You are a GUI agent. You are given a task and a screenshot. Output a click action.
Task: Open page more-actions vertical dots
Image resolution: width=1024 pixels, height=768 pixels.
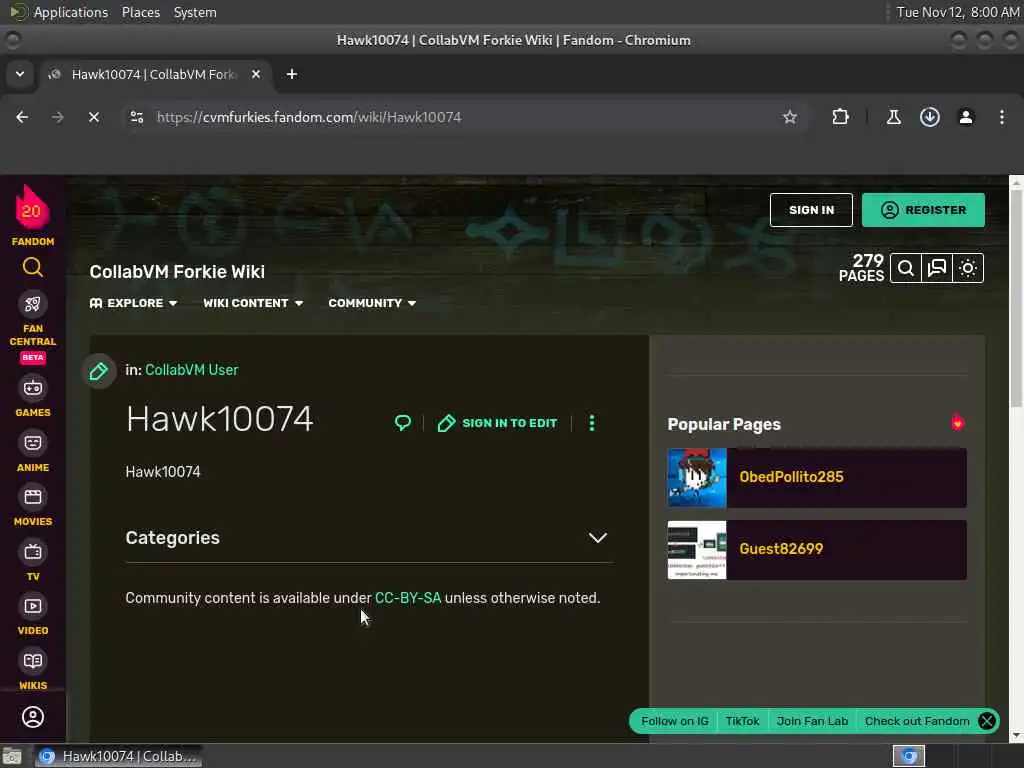tap(592, 423)
